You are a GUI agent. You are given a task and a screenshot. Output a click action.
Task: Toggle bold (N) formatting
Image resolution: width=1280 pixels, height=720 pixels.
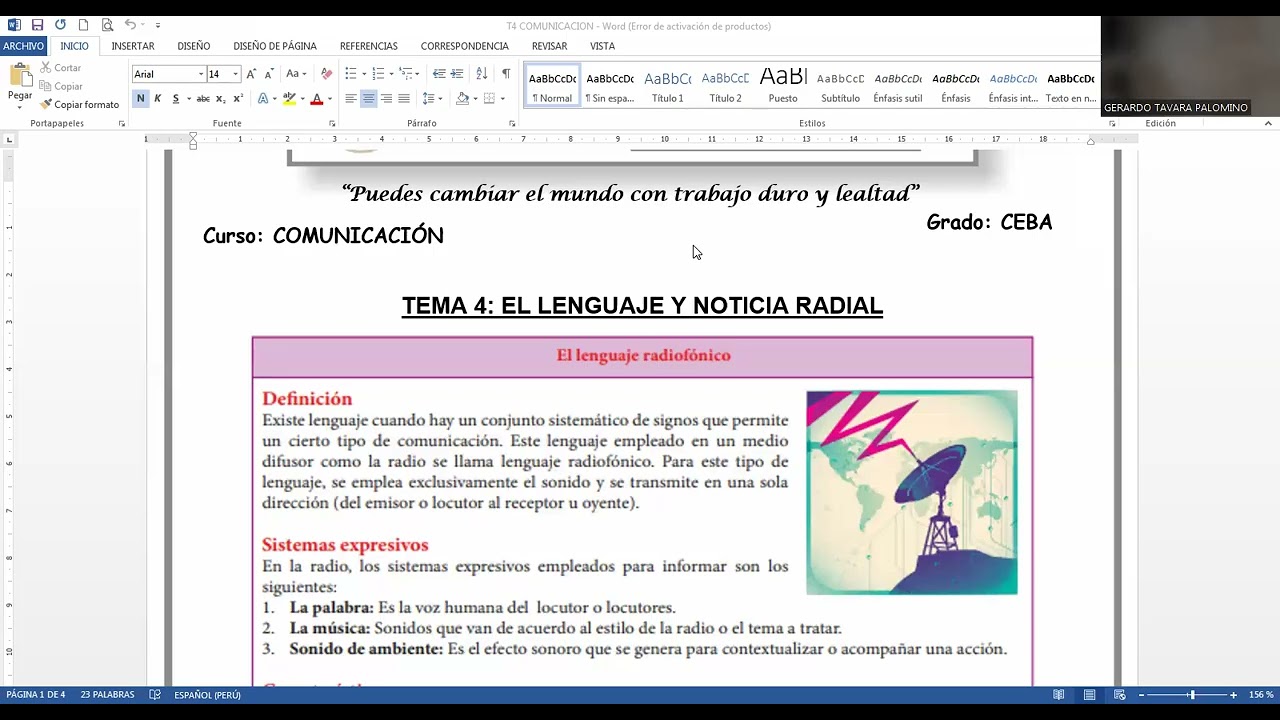coord(141,99)
